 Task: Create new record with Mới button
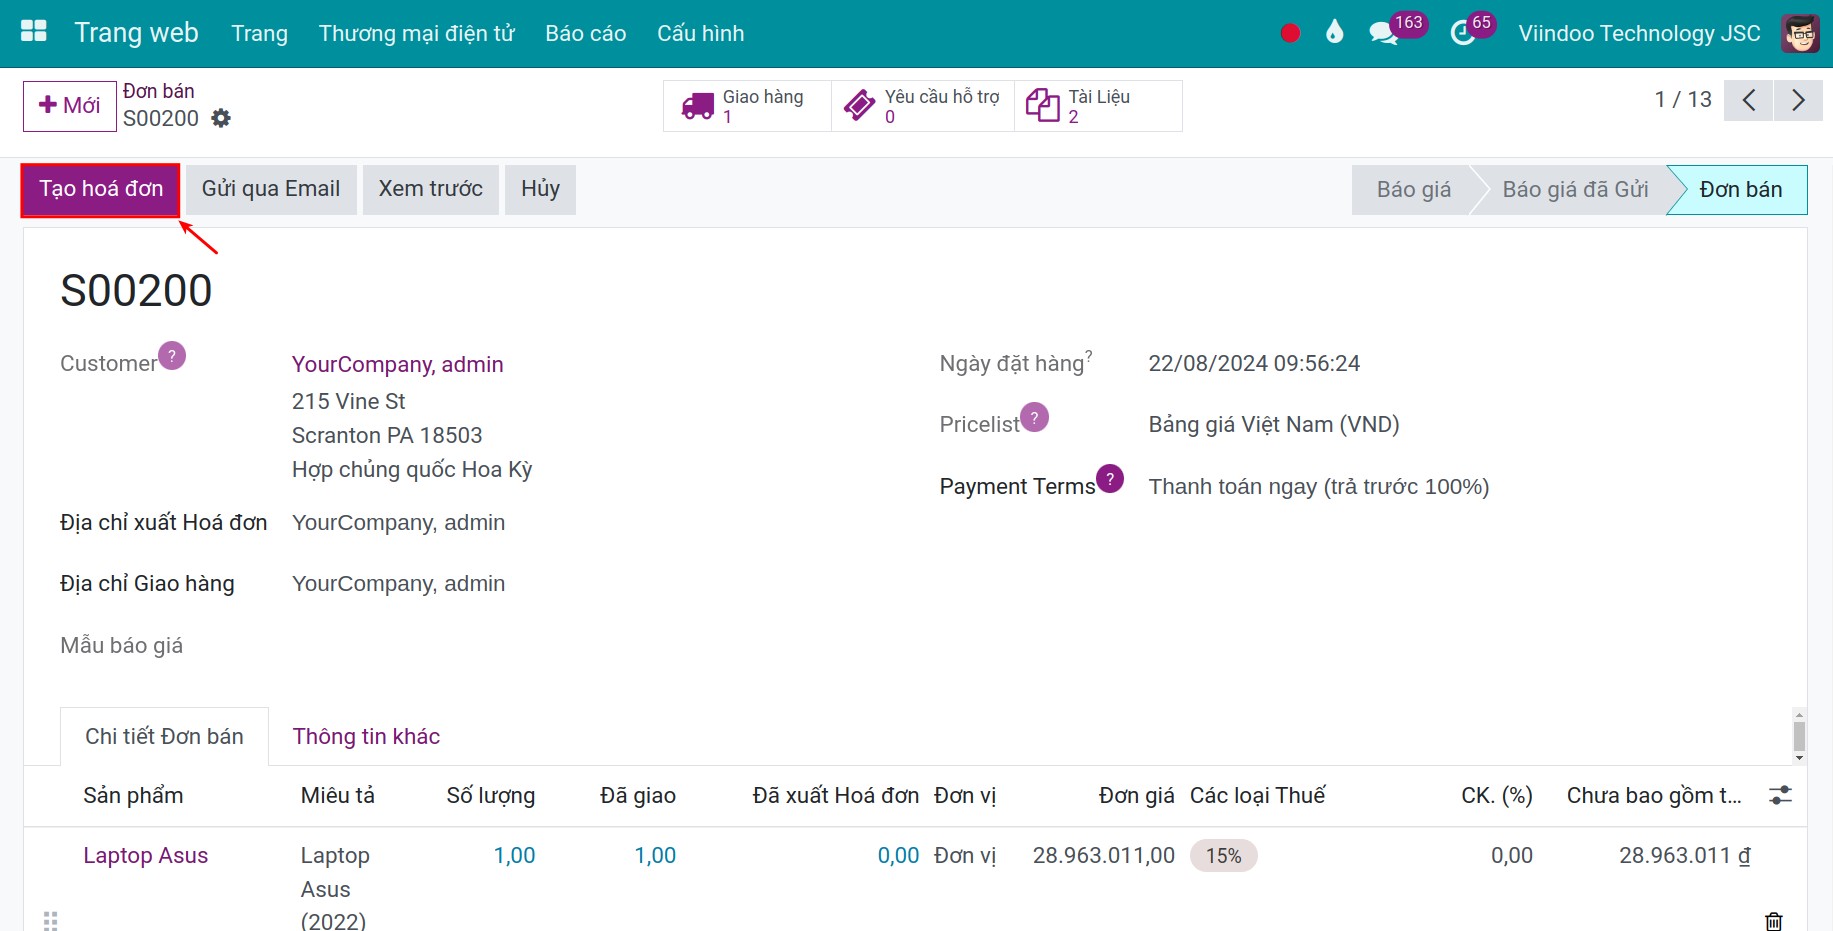click(x=70, y=106)
